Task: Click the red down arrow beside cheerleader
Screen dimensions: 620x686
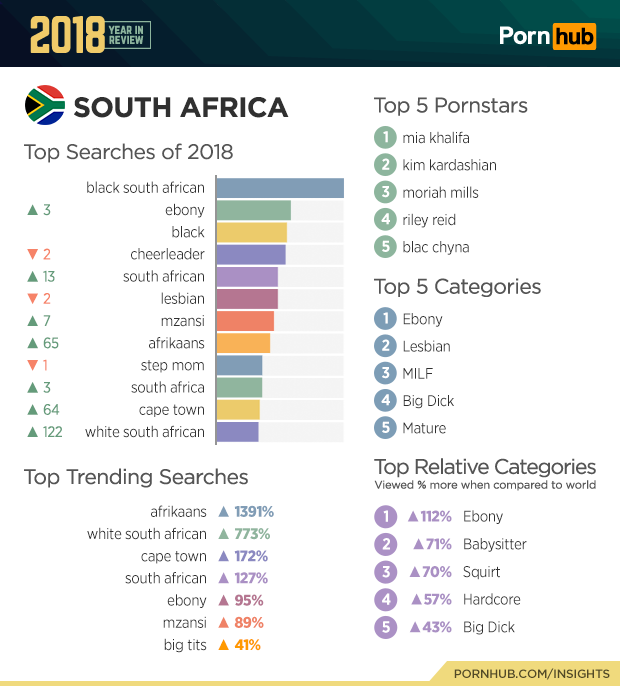Action: pyautogui.click(x=32, y=254)
